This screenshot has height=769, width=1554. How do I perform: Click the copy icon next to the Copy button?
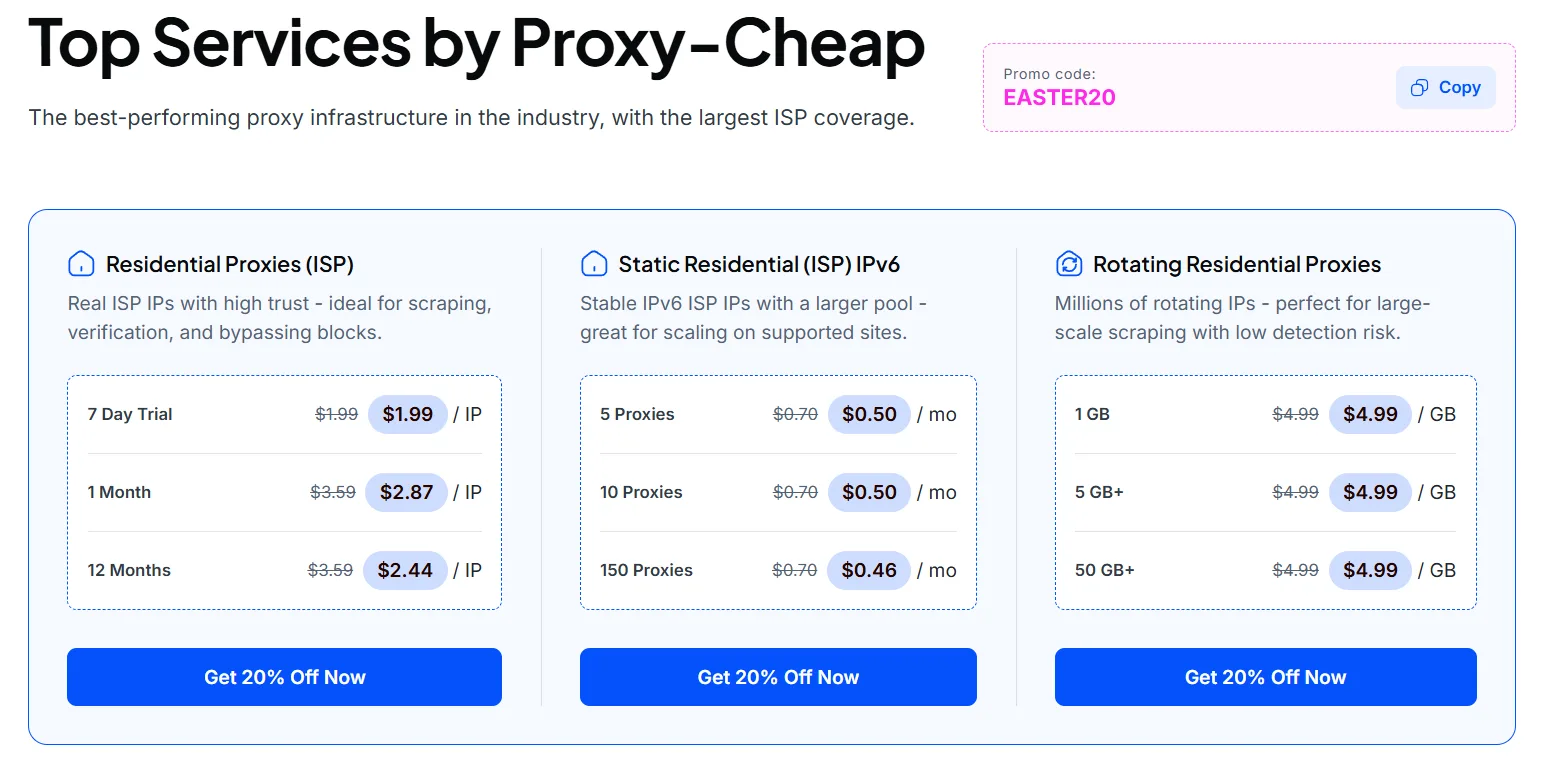[1419, 87]
